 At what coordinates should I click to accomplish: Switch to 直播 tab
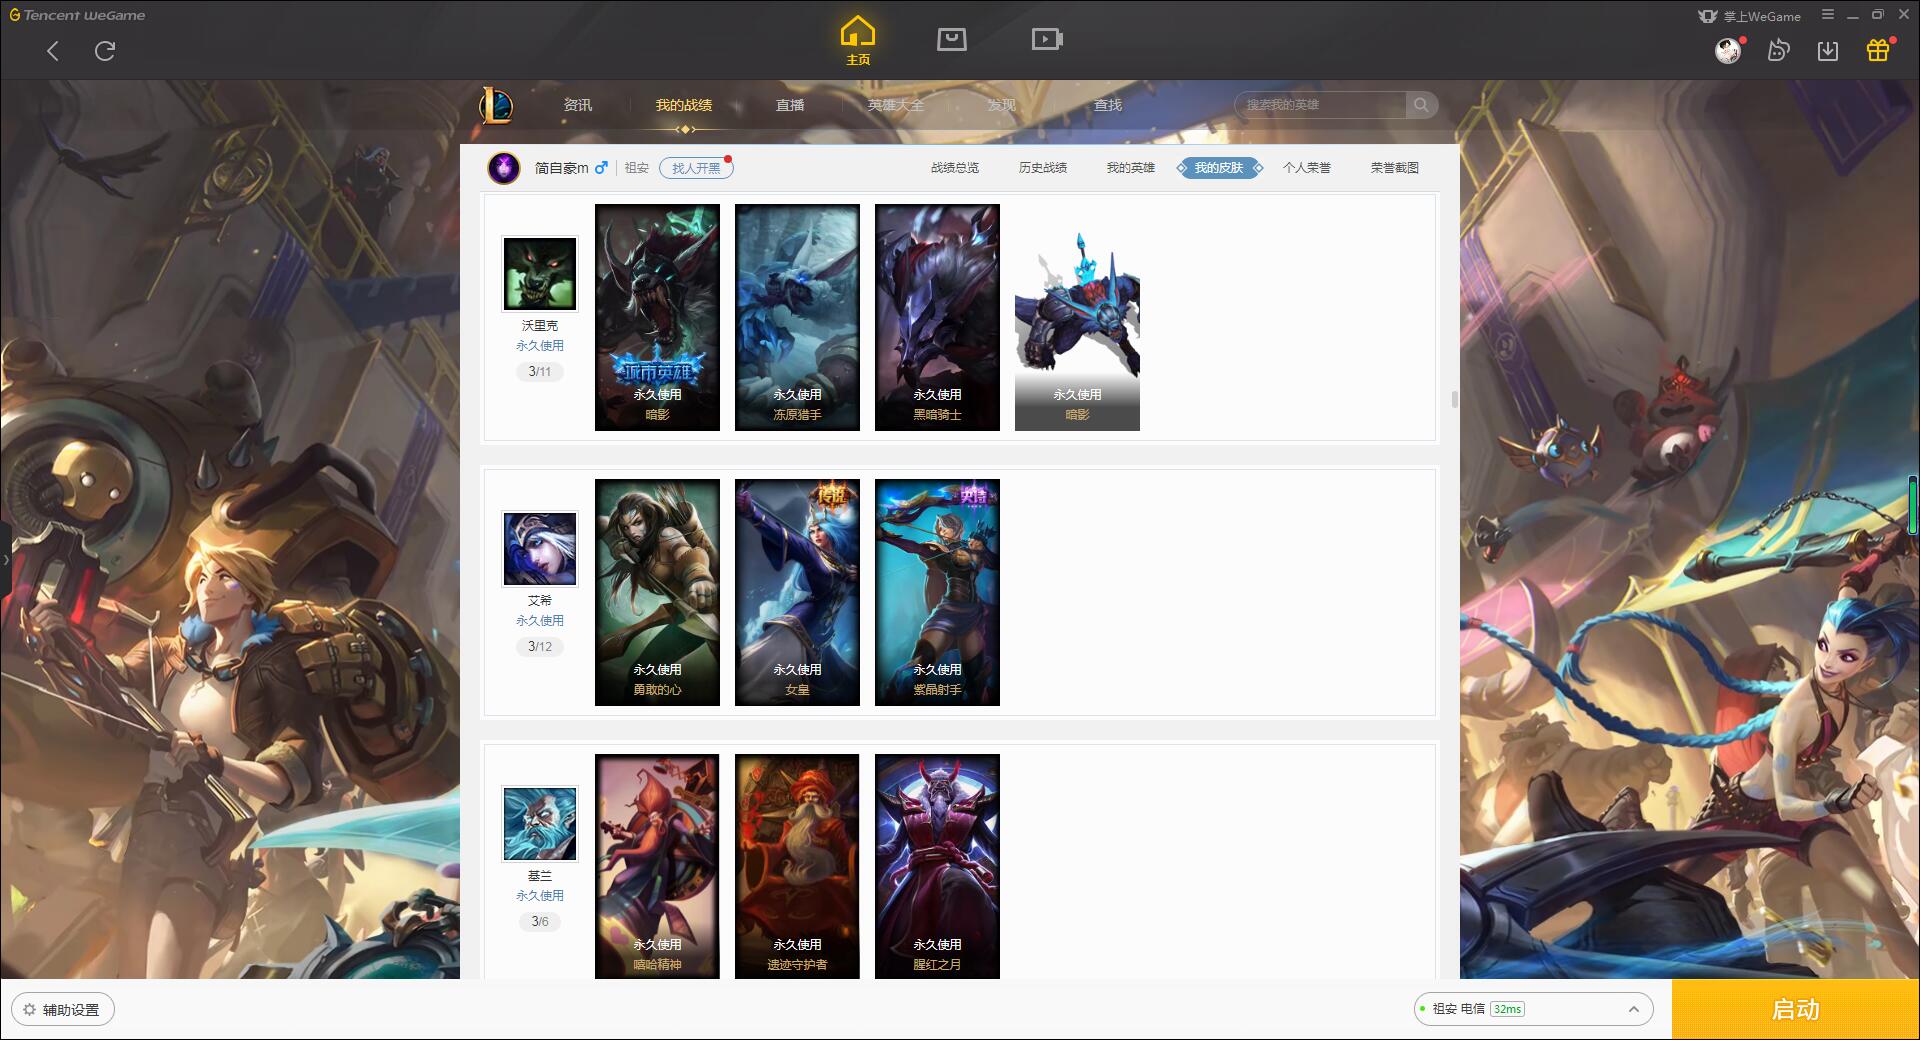(x=790, y=105)
